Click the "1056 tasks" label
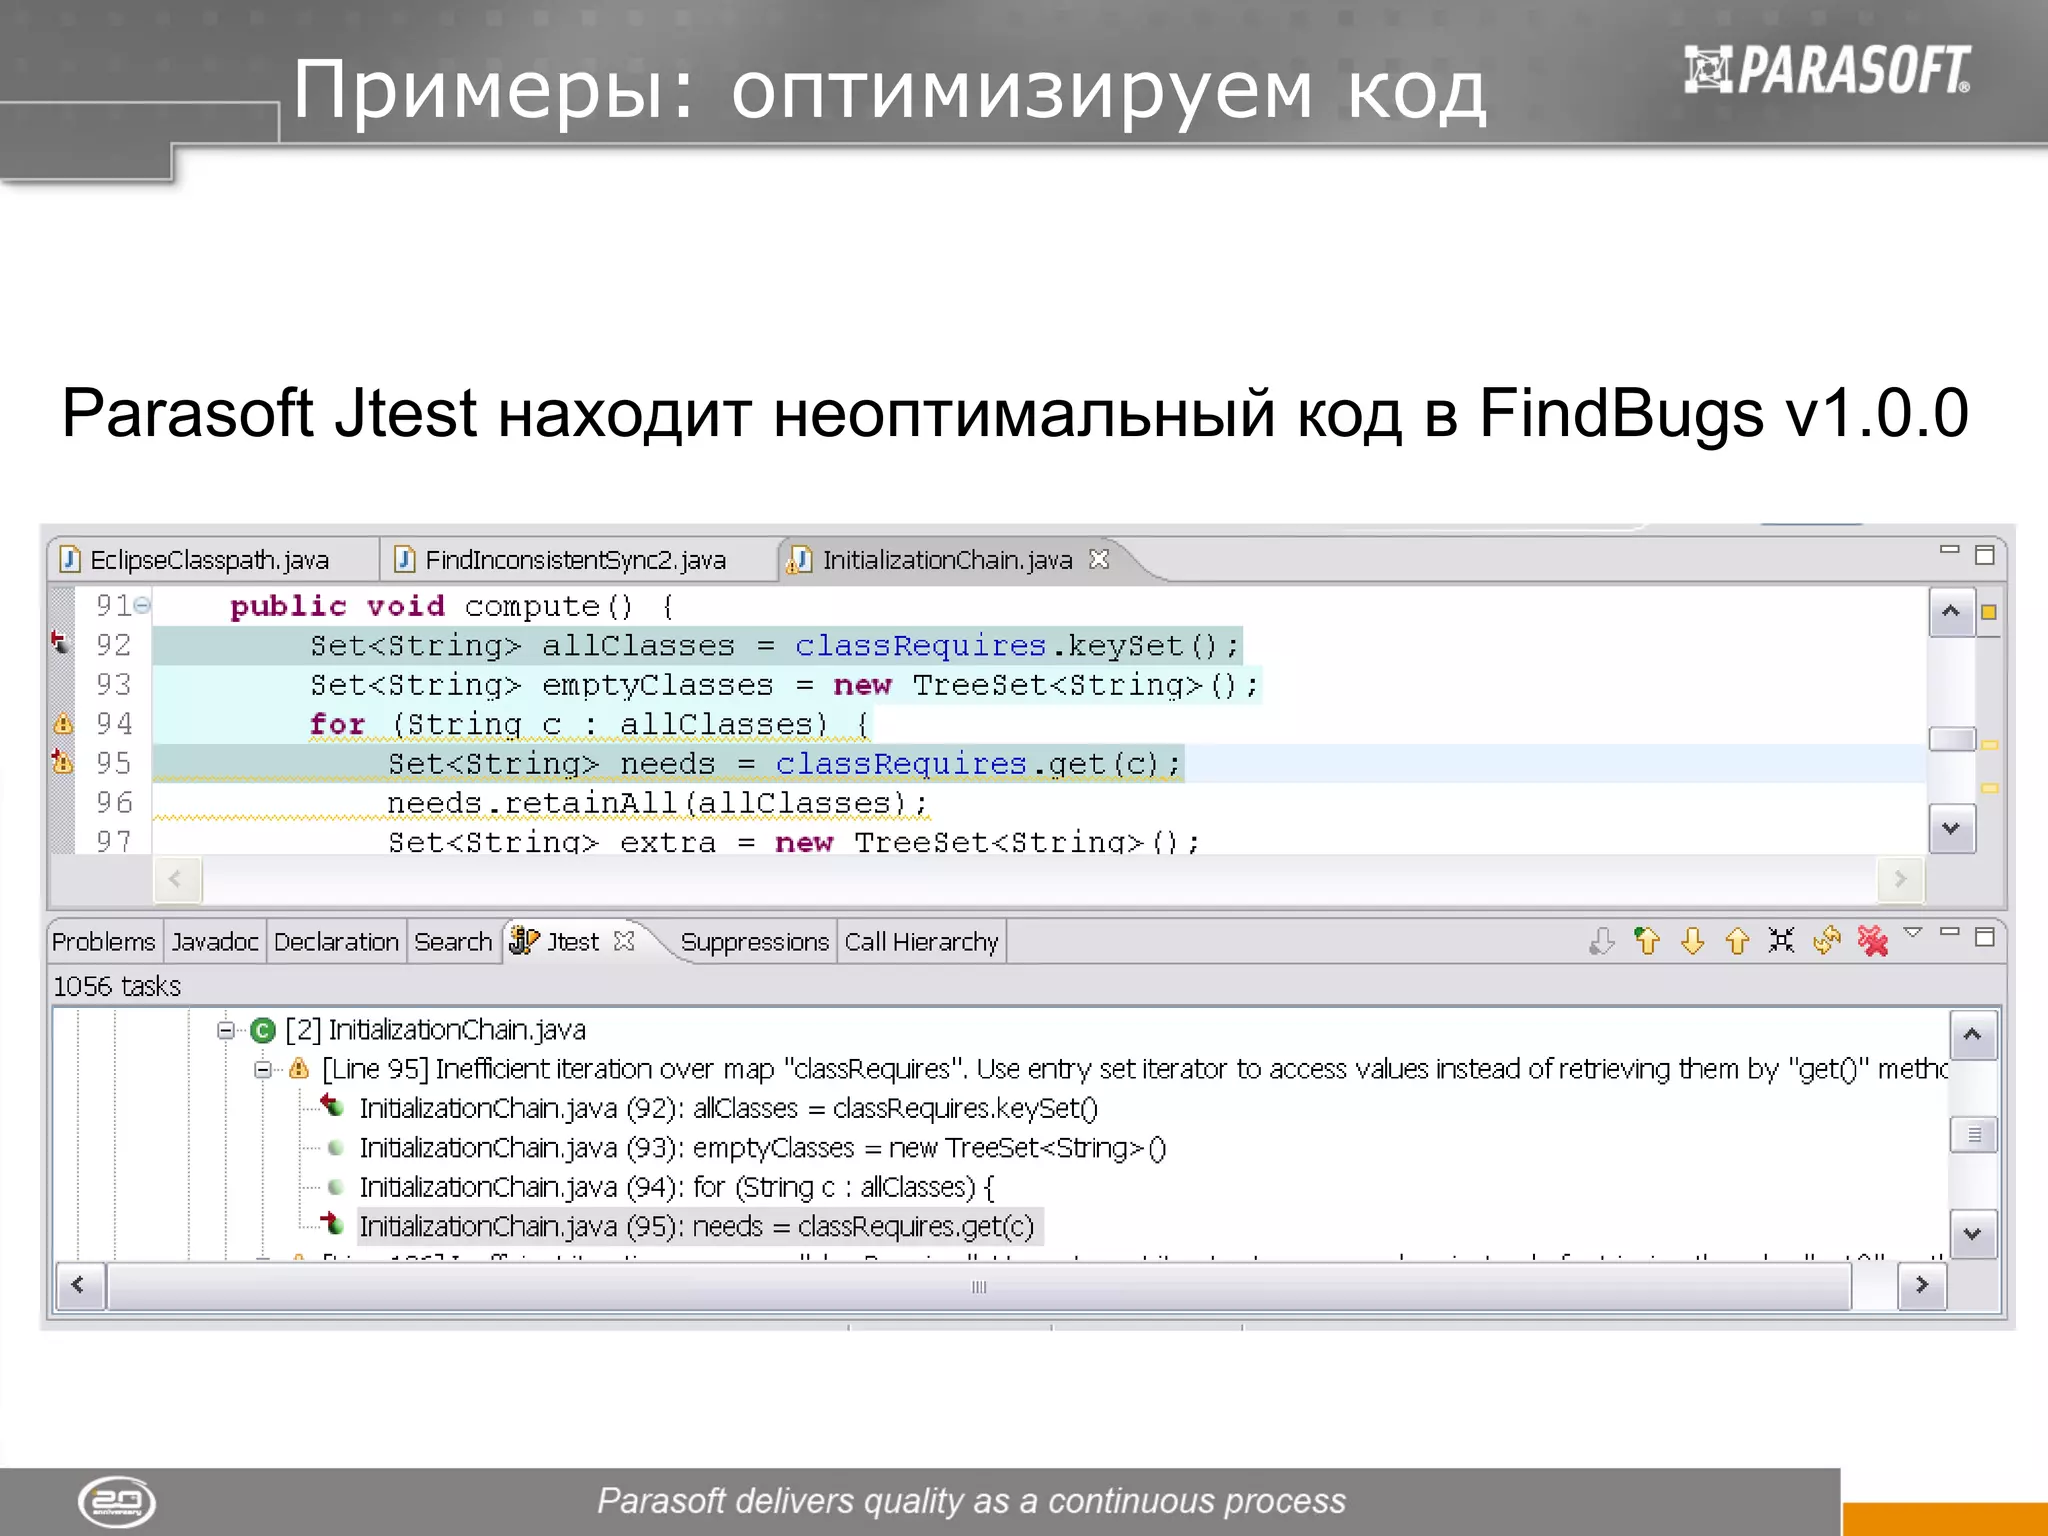Screen dimensions: 2048x1536 point(117,986)
